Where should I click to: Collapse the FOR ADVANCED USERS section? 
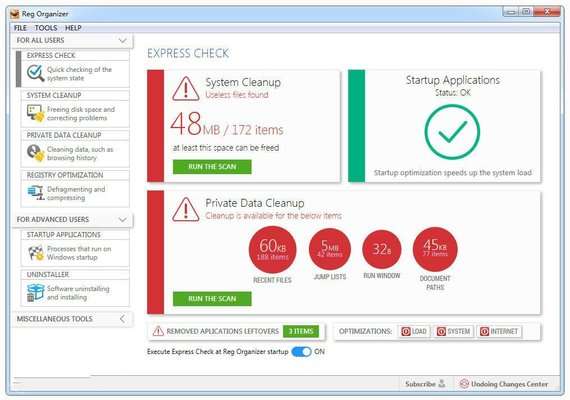point(123,220)
